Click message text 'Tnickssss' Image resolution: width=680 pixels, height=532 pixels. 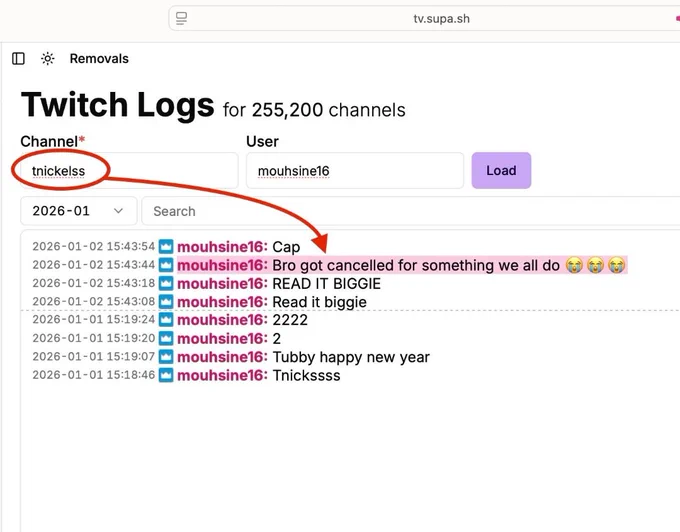[306, 375]
